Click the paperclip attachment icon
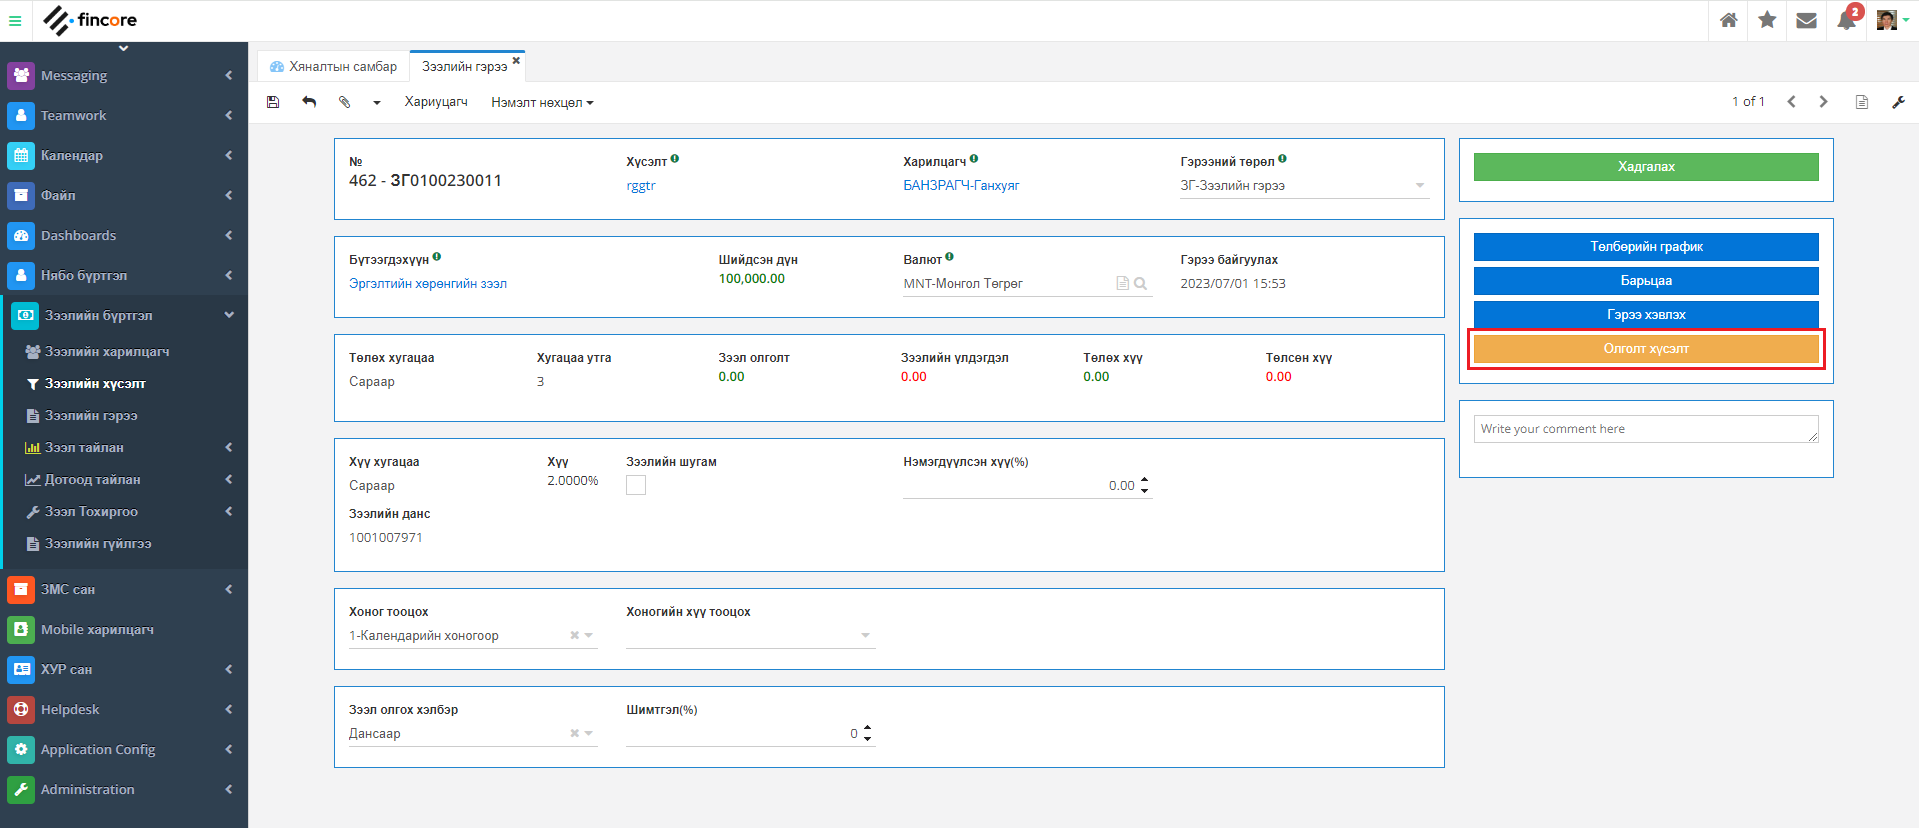Viewport: 1919px width, 836px height. [345, 102]
